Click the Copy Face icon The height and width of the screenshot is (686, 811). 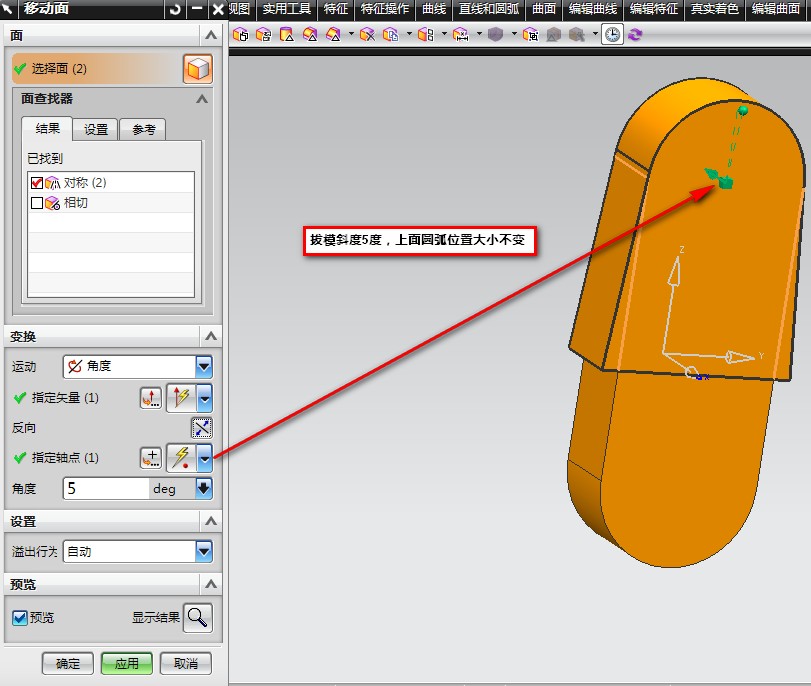(x=391, y=35)
